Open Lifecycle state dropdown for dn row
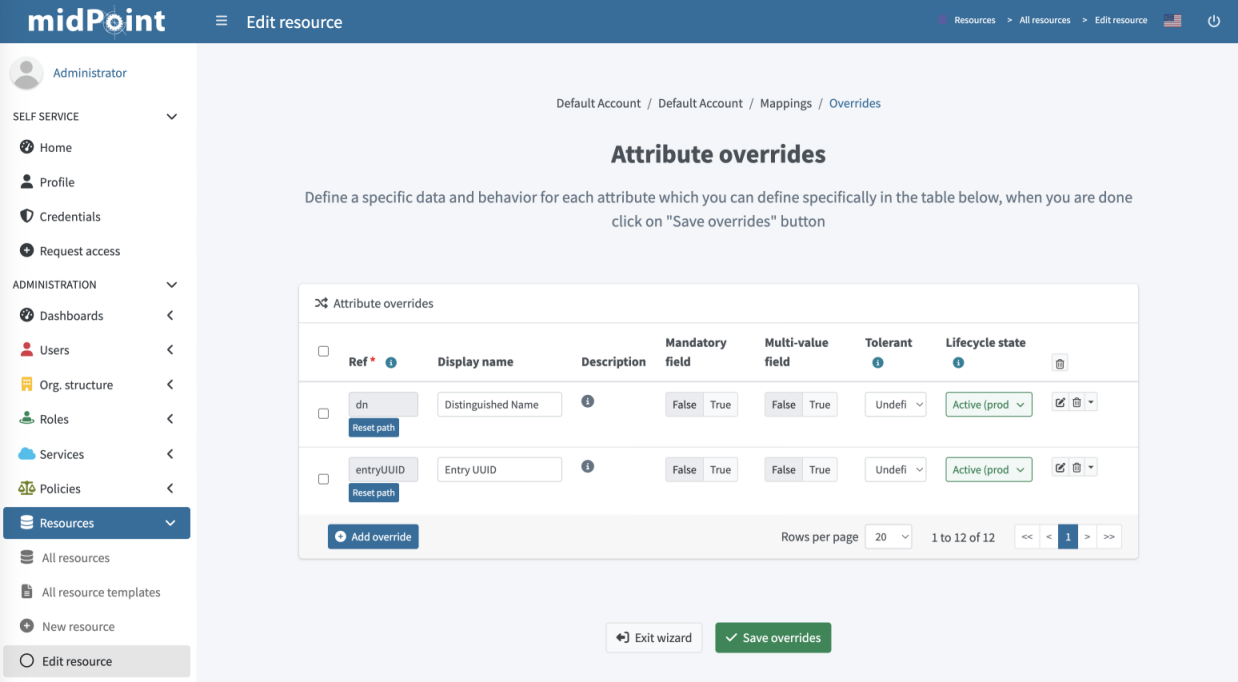 point(988,405)
